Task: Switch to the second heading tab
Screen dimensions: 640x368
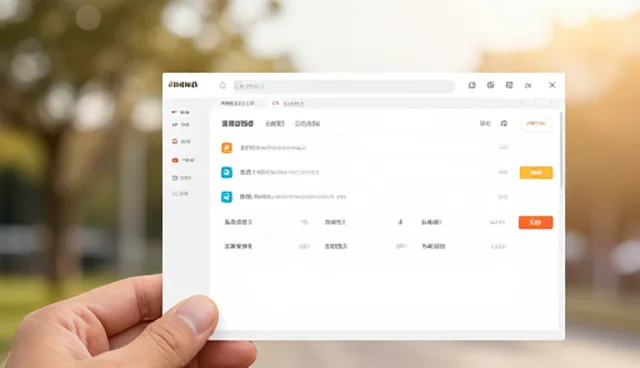Action: pos(275,124)
